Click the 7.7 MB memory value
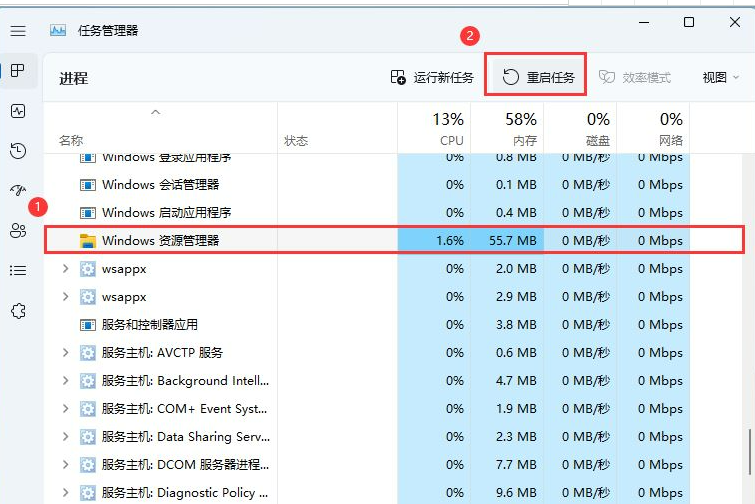 (x=516, y=465)
